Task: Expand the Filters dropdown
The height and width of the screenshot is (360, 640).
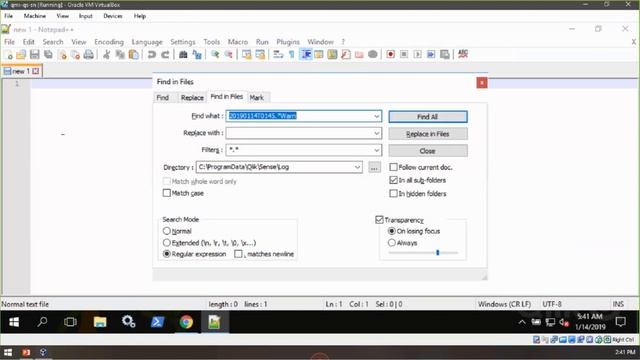Action: point(376,150)
